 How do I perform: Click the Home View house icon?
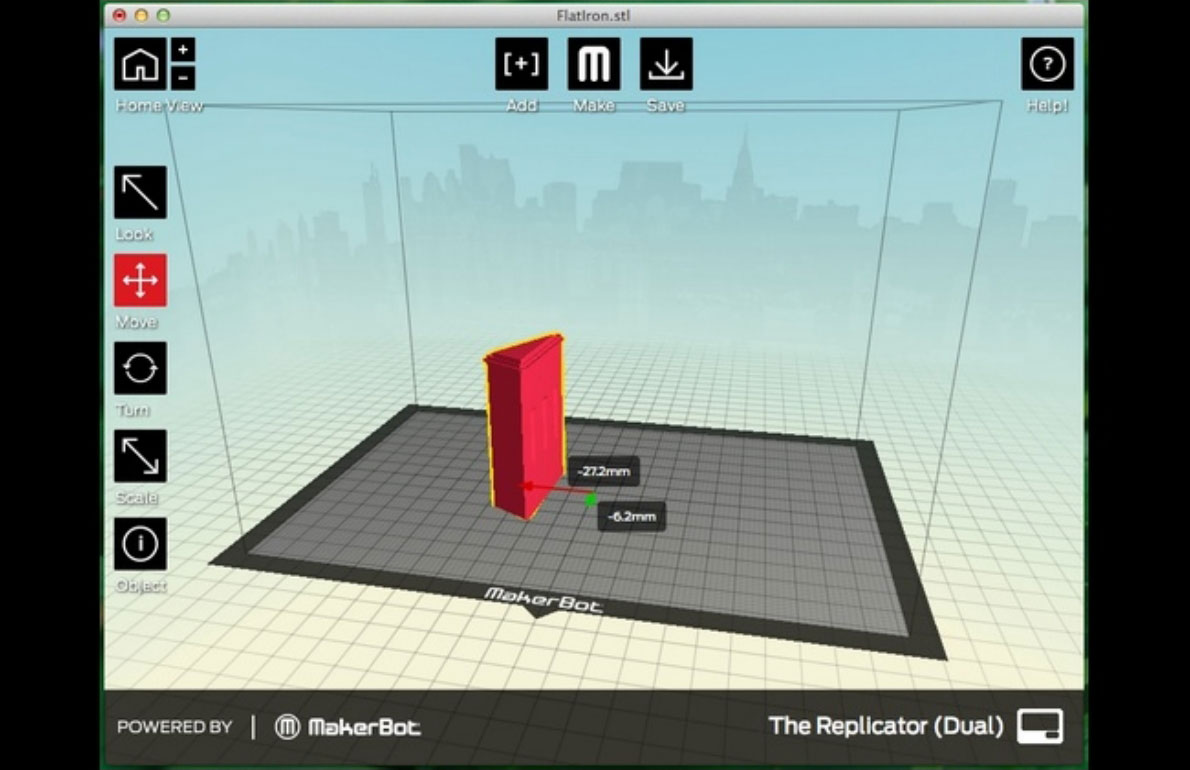tap(140, 65)
